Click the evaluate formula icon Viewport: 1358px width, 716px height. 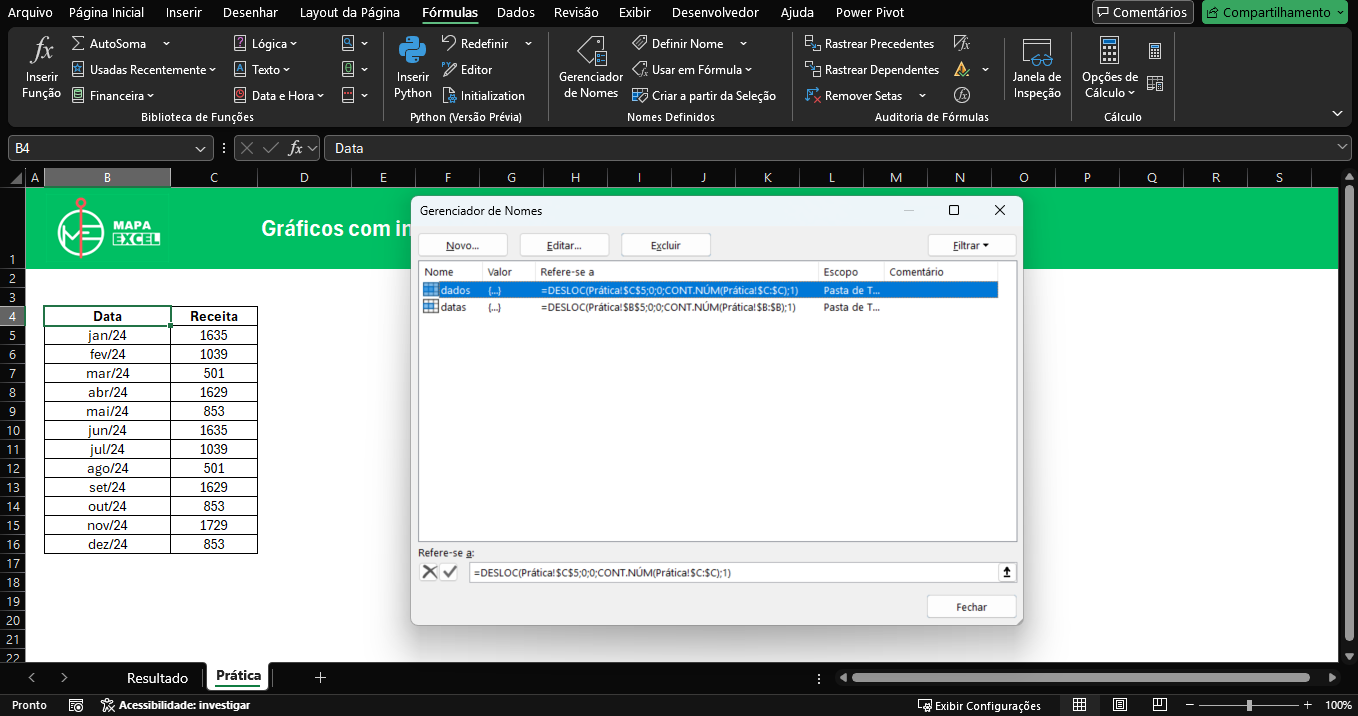962,96
